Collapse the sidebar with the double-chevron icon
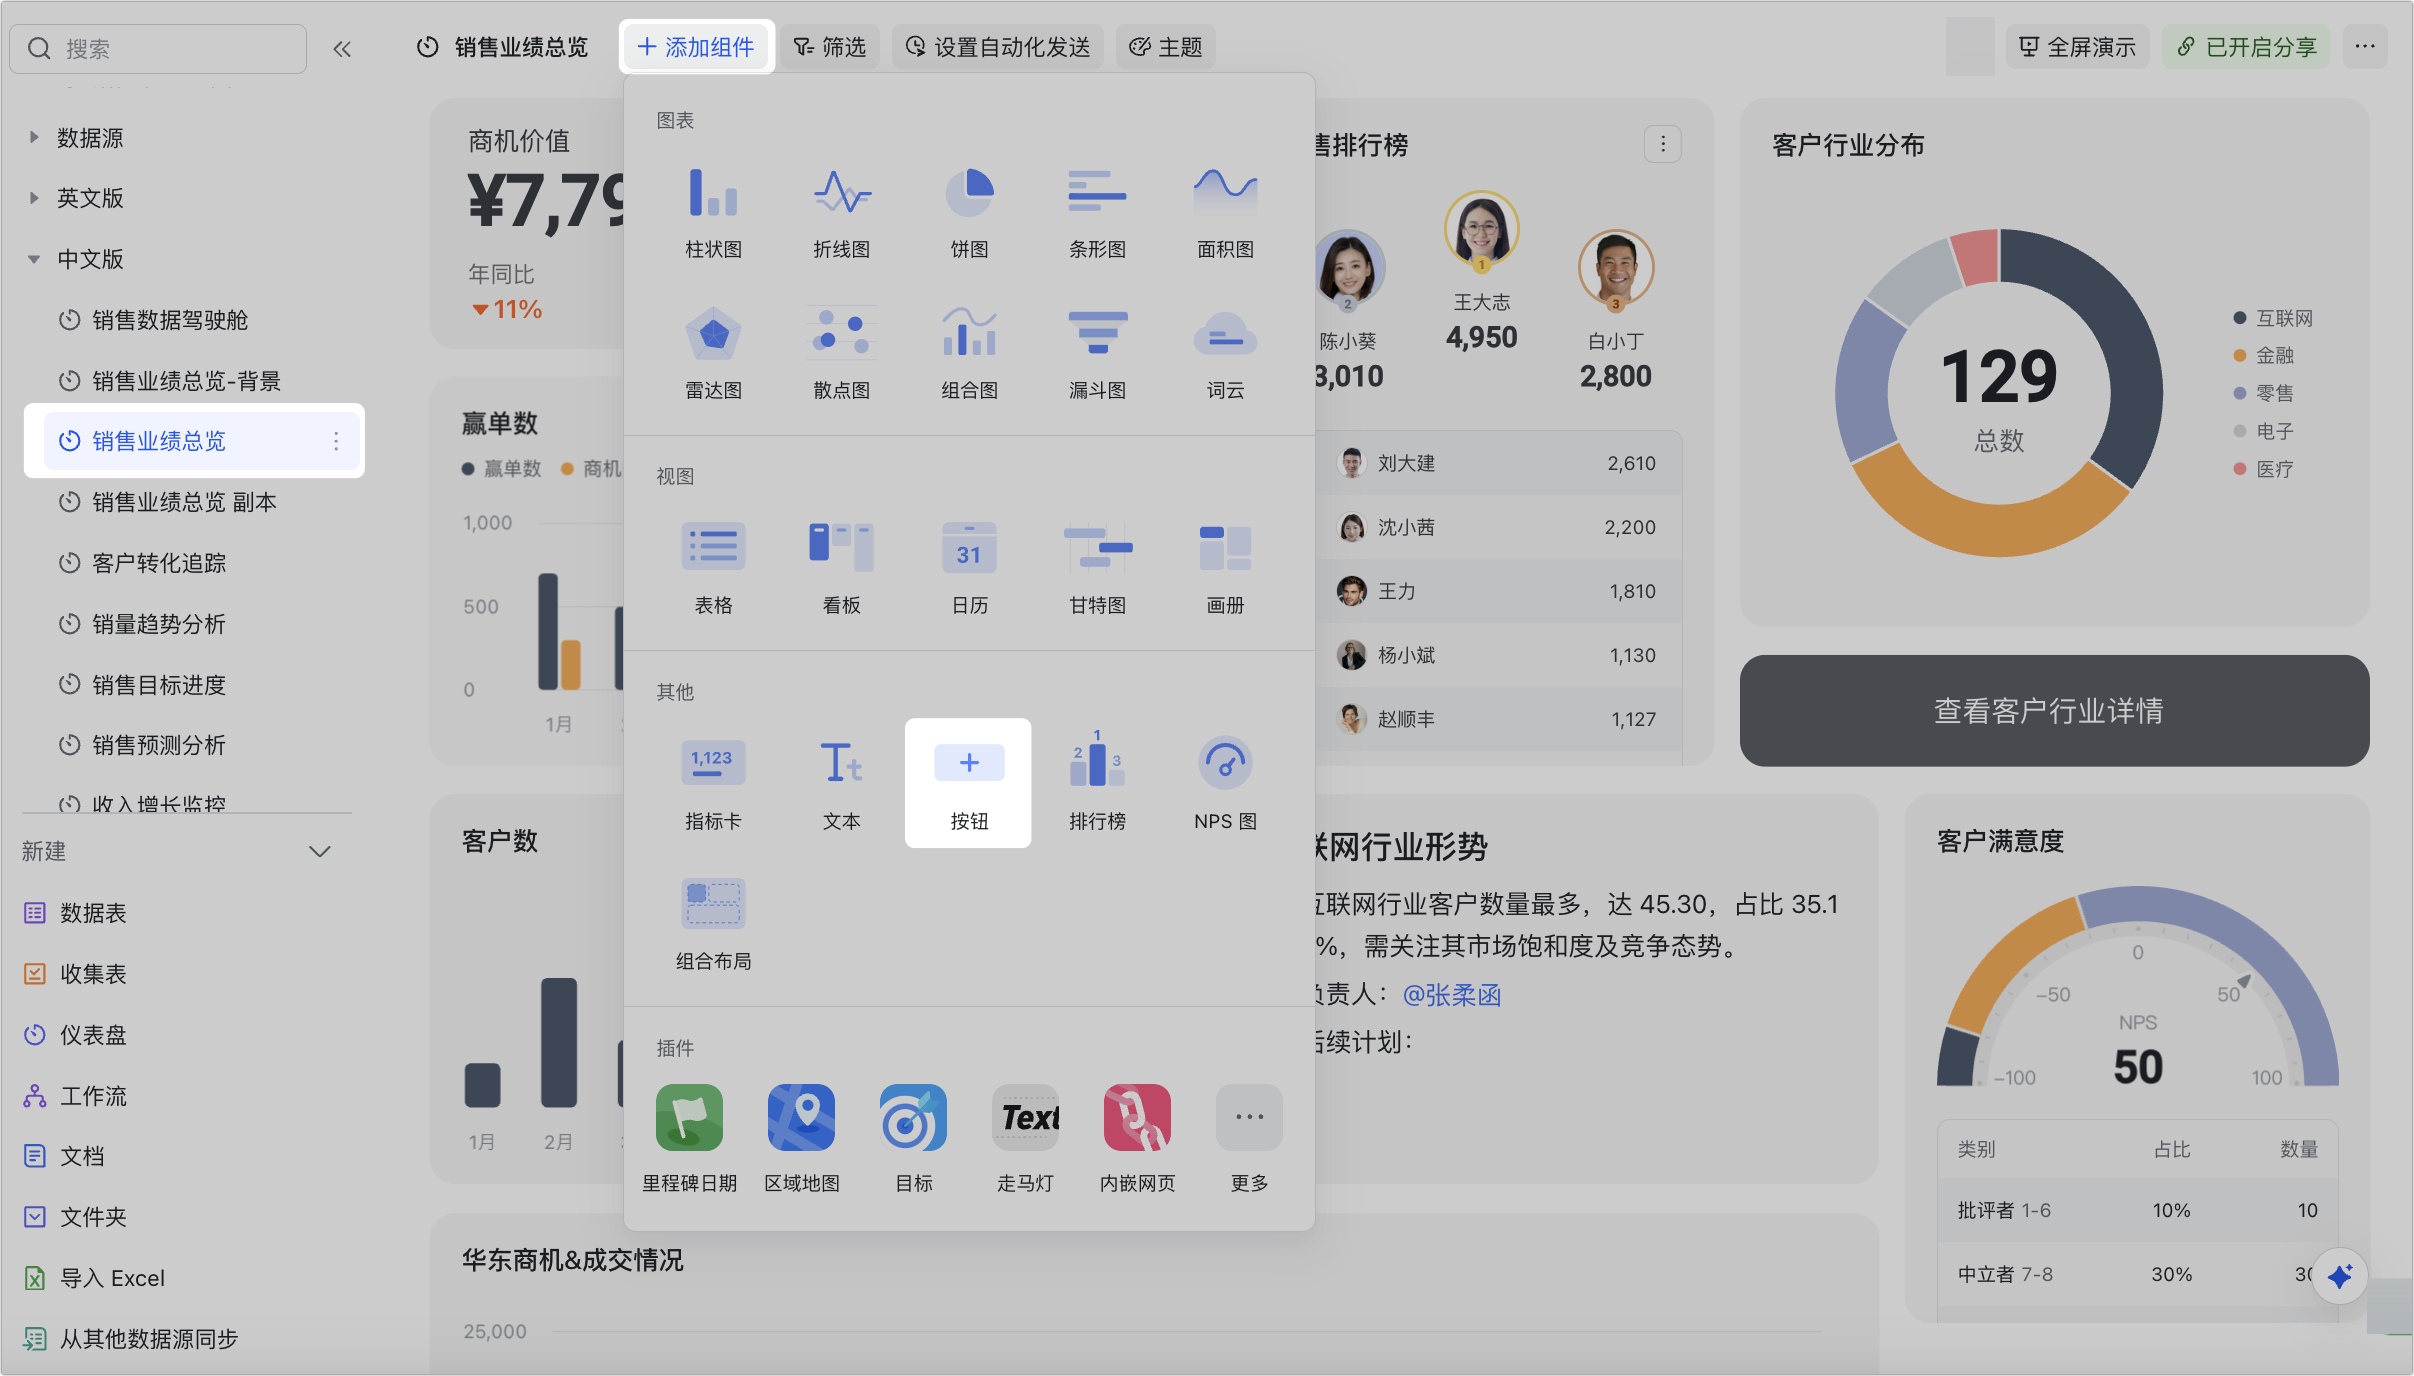 [x=342, y=48]
